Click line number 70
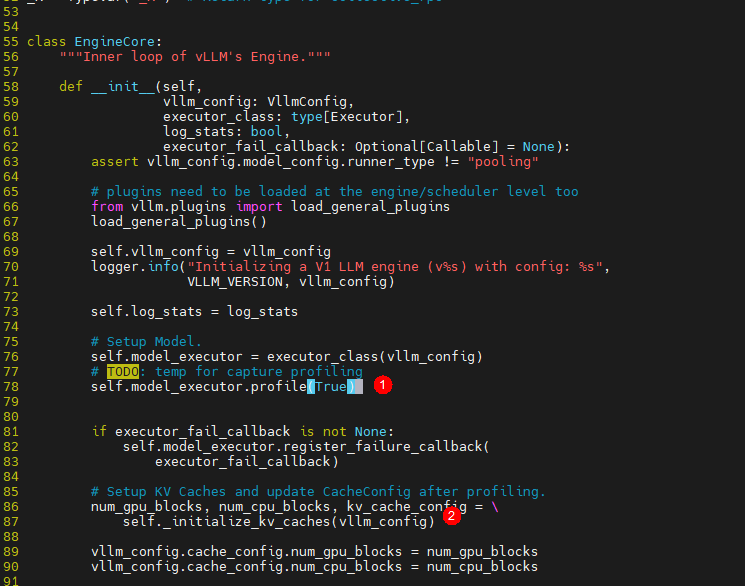 pyautogui.click(x=11, y=267)
